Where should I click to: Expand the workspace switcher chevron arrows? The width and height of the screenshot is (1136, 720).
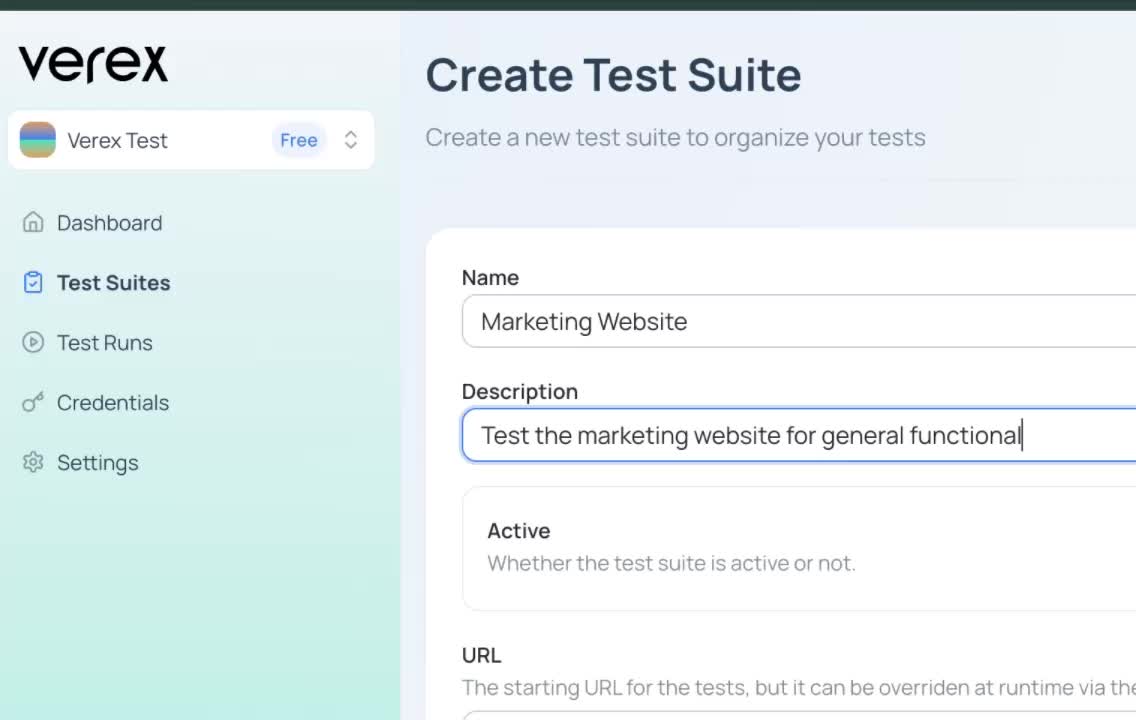[350, 140]
